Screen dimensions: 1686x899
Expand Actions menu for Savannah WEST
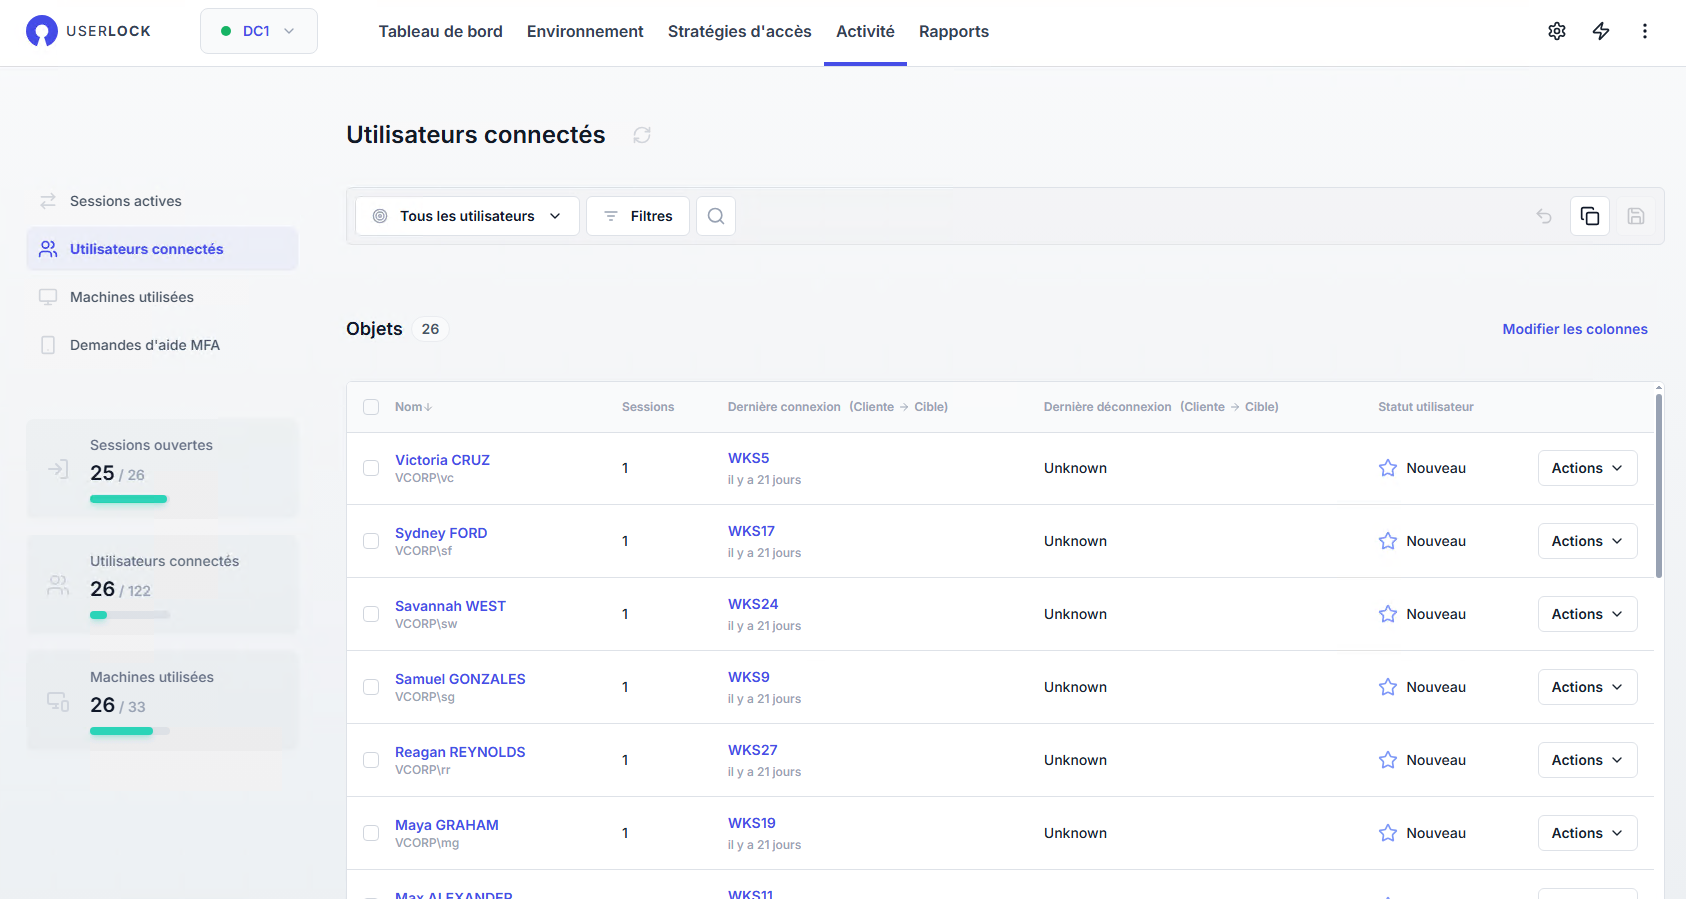pos(1586,614)
